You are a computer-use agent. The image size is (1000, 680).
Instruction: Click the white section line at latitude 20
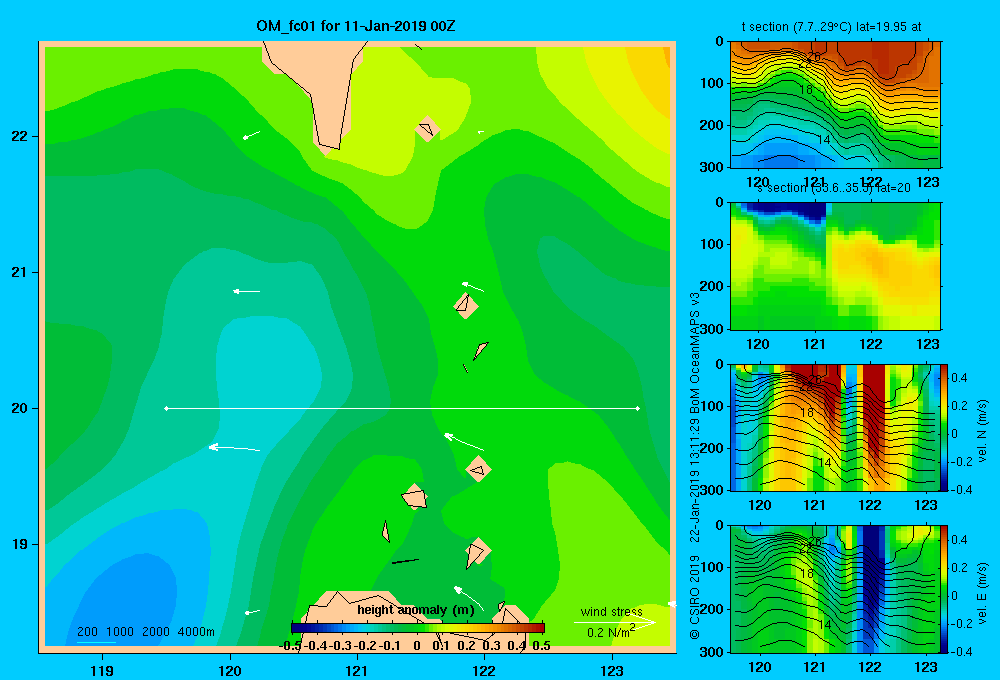[x=402, y=408]
